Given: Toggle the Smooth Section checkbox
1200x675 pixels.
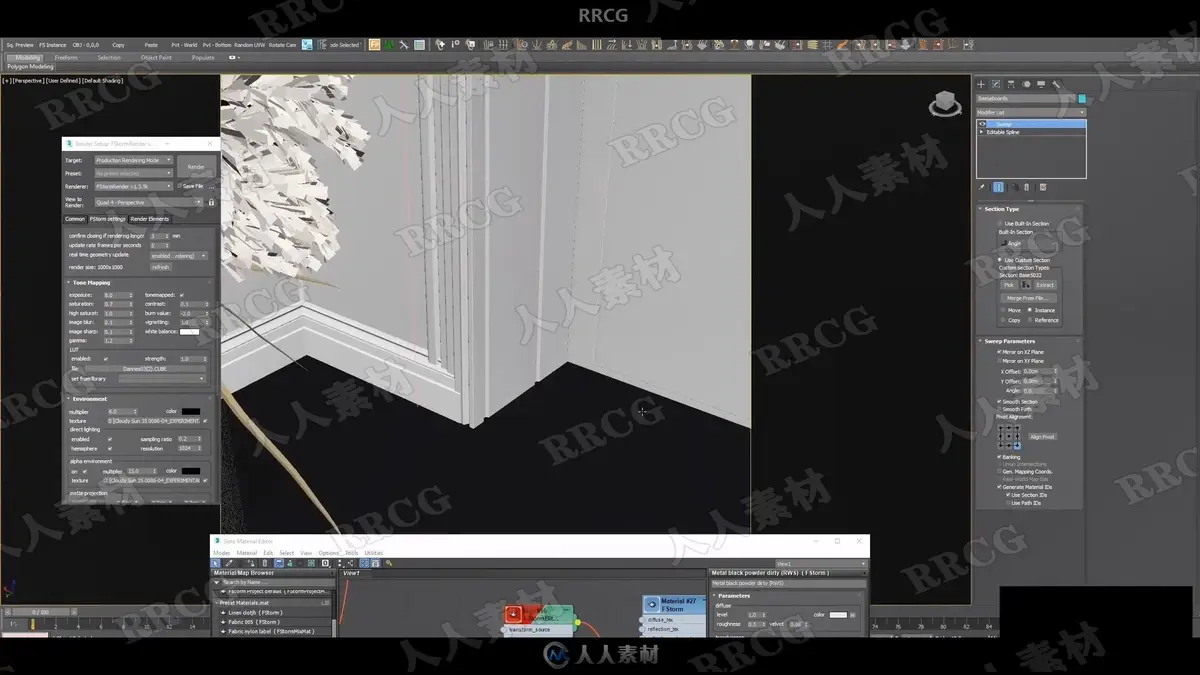Looking at the screenshot, I should point(999,402).
